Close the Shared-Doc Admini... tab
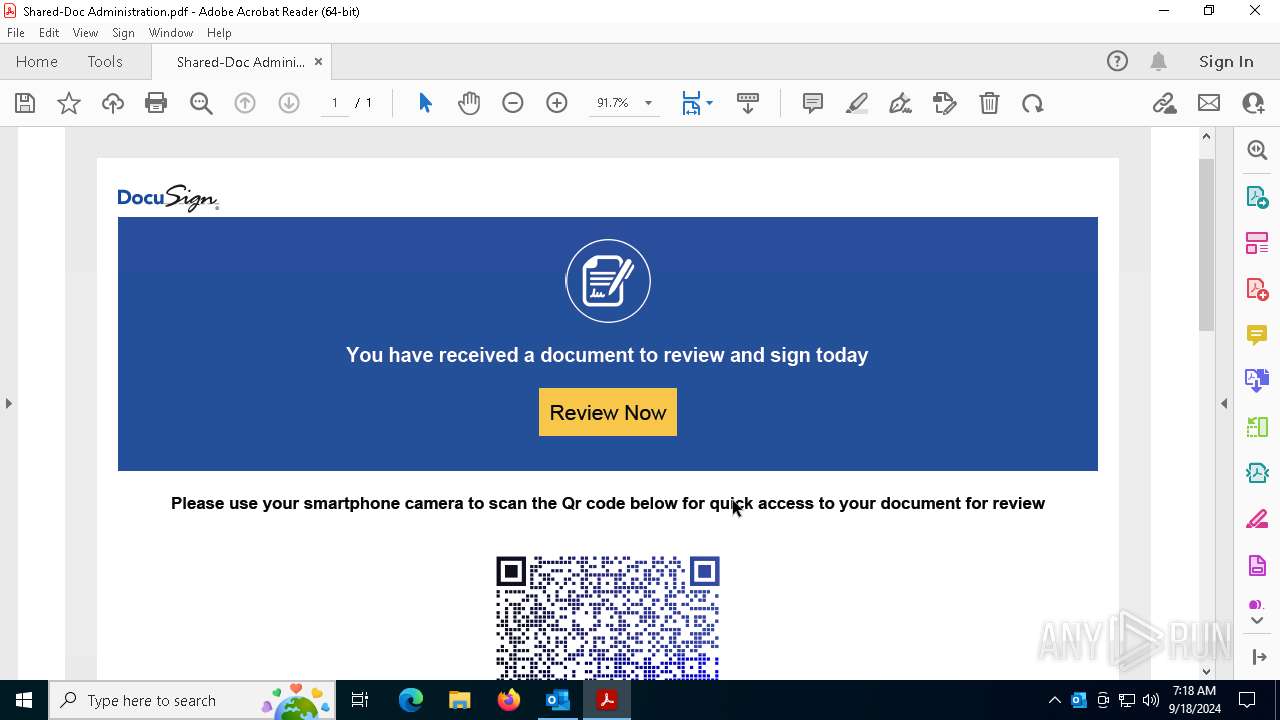1280x720 pixels. [x=318, y=61]
